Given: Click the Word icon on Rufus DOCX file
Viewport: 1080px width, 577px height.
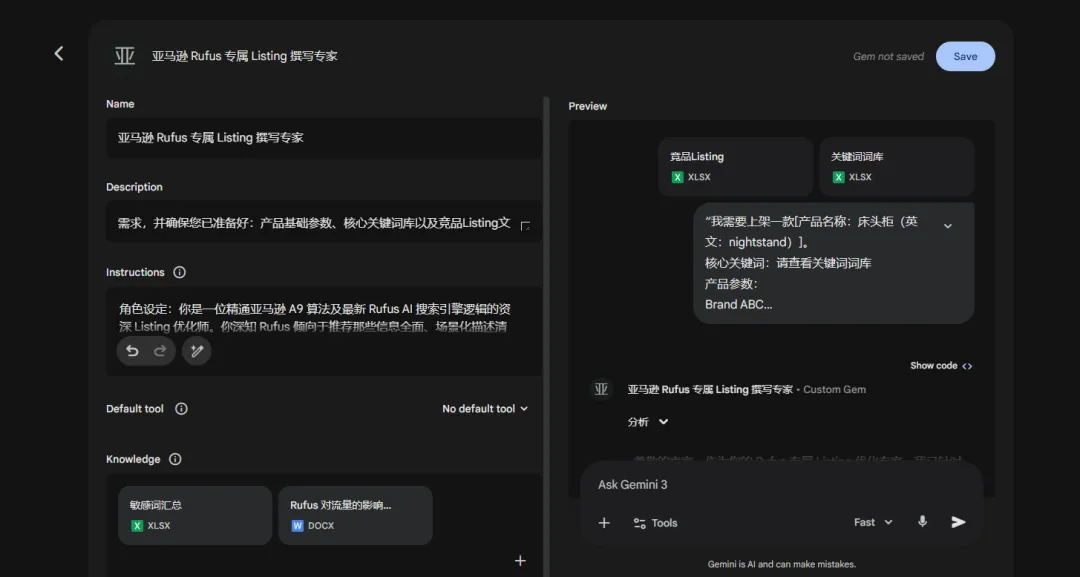Looking at the screenshot, I should click(298, 525).
